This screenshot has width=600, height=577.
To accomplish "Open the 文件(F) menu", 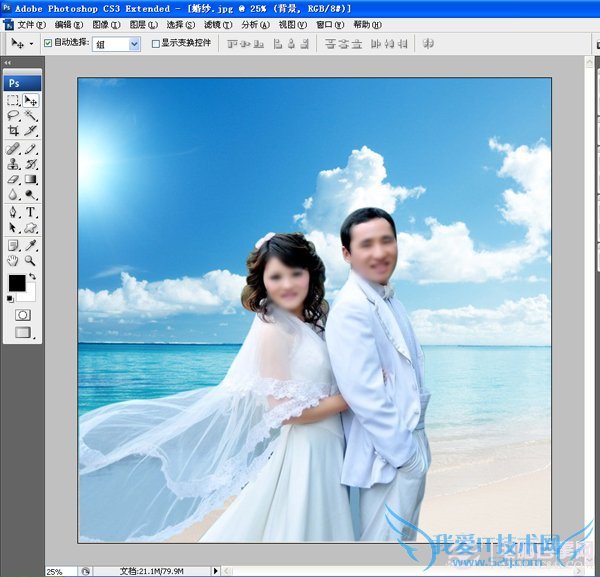I will [x=32, y=24].
